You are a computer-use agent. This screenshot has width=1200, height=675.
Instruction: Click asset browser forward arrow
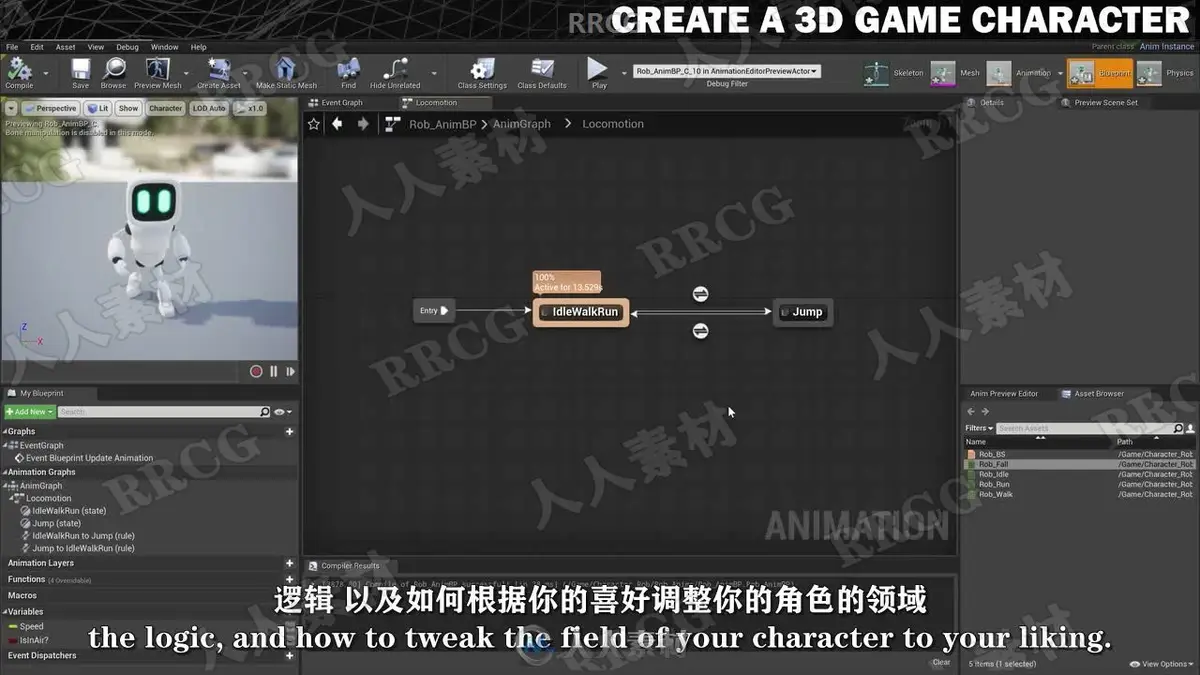[985, 411]
